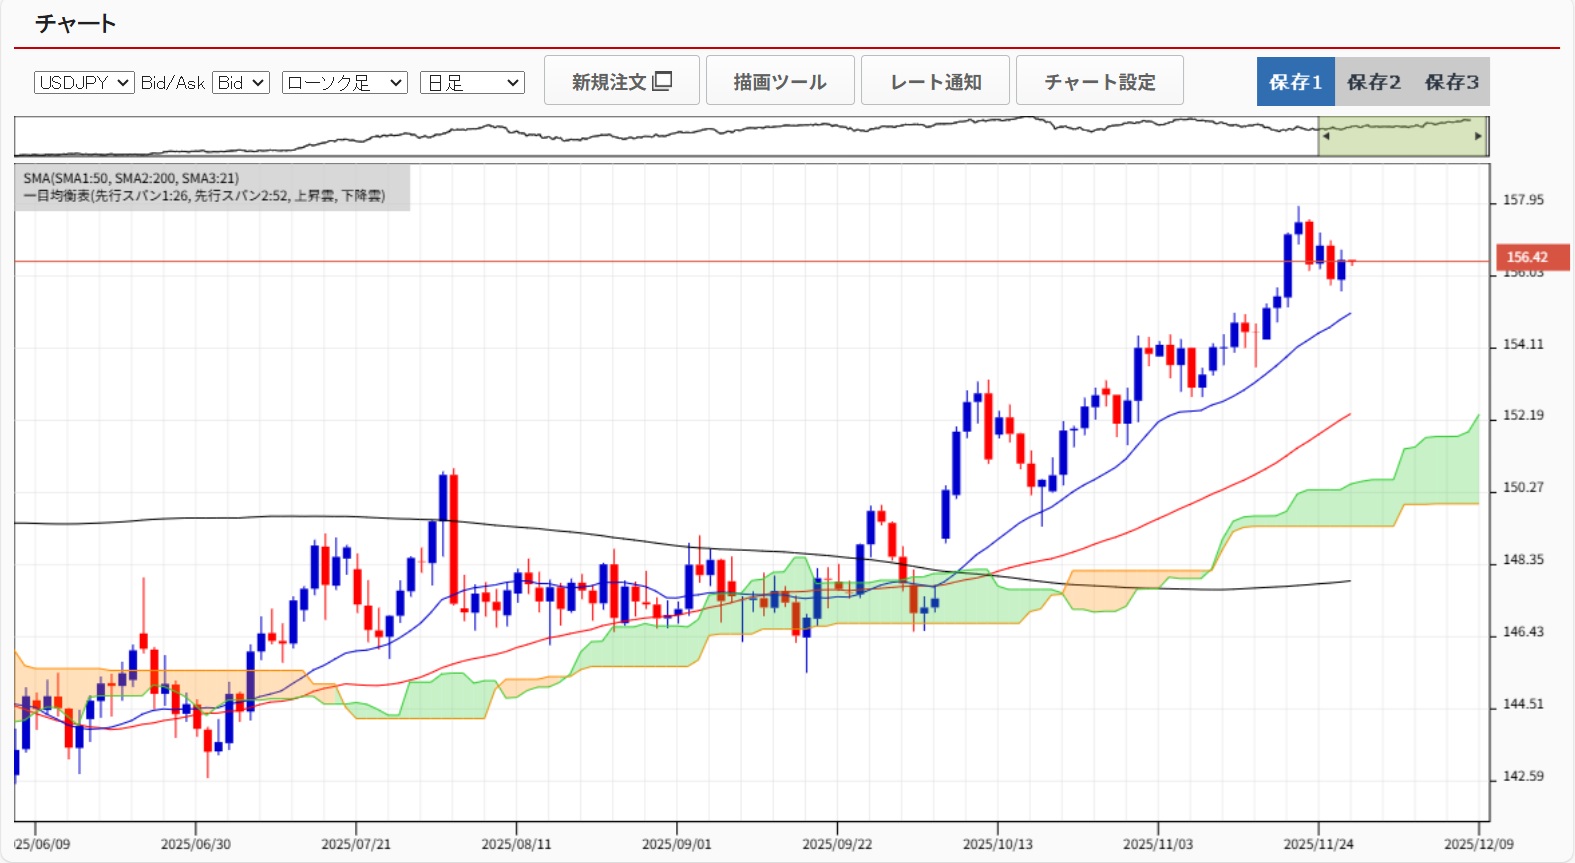Click the right arrow handle of the navigator range
Viewport: 1575px width, 863px height.
point(1478,136)
